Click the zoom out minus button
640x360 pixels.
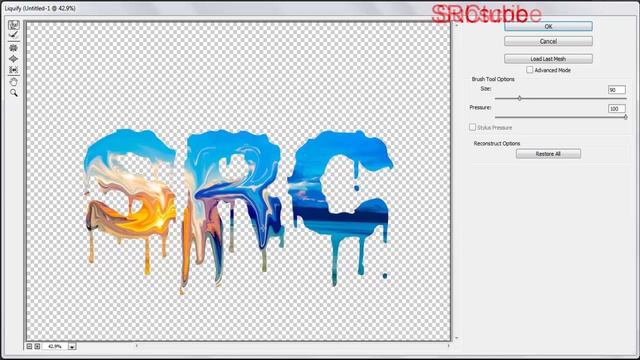pos(29,346)
